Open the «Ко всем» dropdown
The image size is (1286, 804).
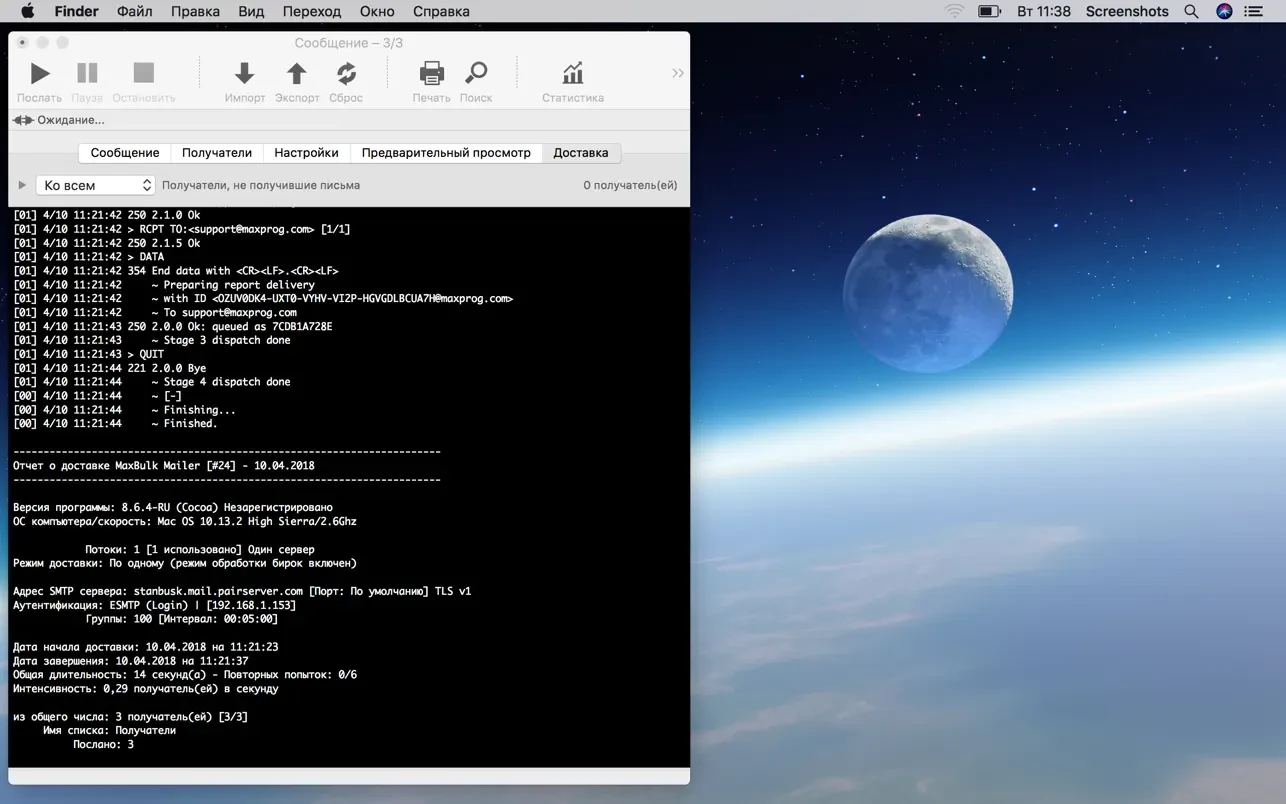(x=96, y=185)
